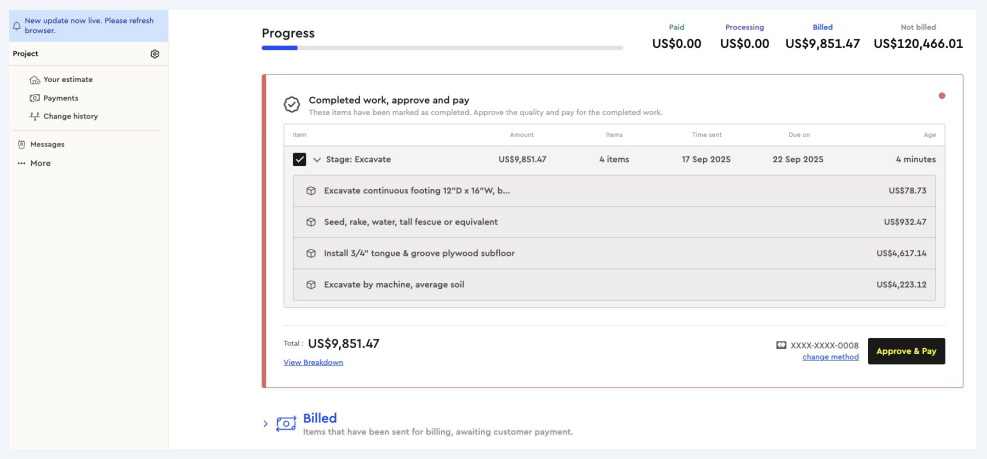The height and width of the screenshot is (459, 987).
Task: Click the View Breakdown link
Action: tap(313, 362)
